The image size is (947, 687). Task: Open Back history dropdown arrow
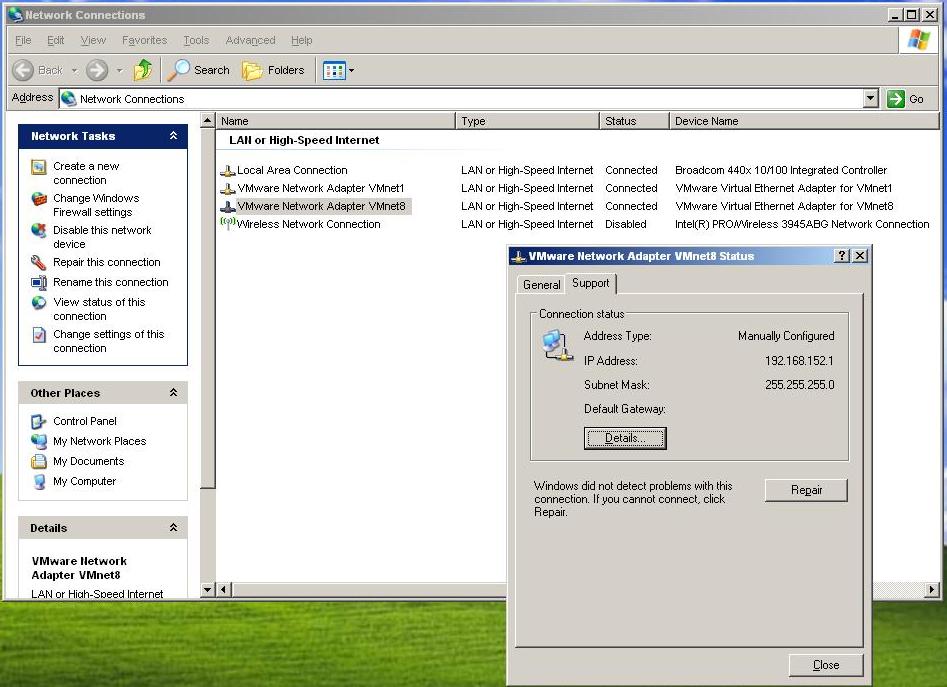point(74,71)
